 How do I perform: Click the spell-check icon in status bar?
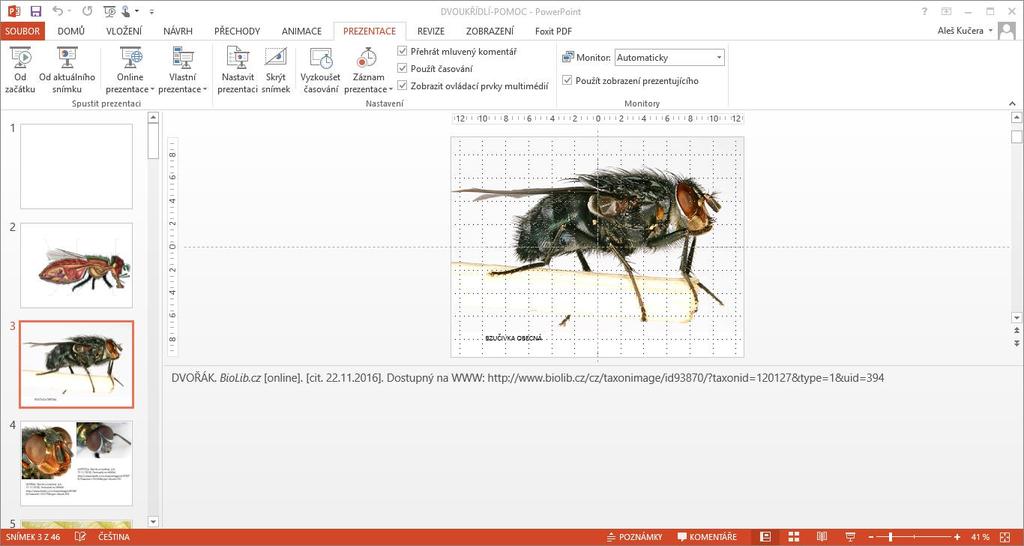tap(80, 537)
